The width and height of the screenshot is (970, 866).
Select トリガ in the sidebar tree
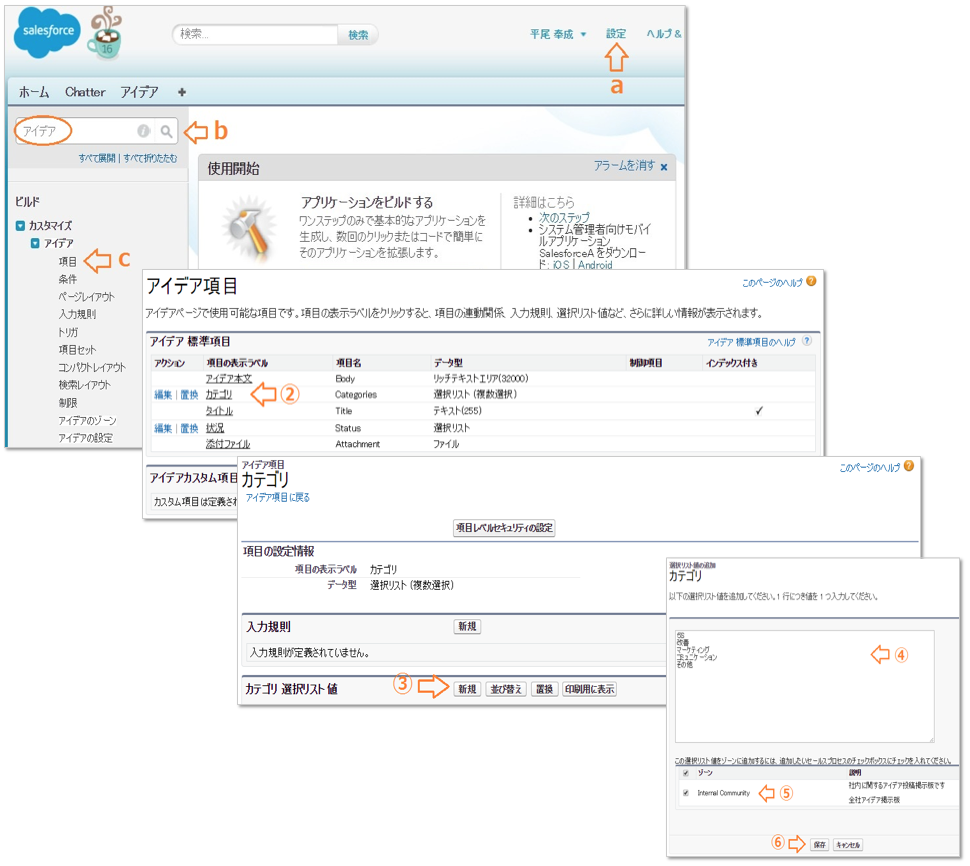click(68, 332)
